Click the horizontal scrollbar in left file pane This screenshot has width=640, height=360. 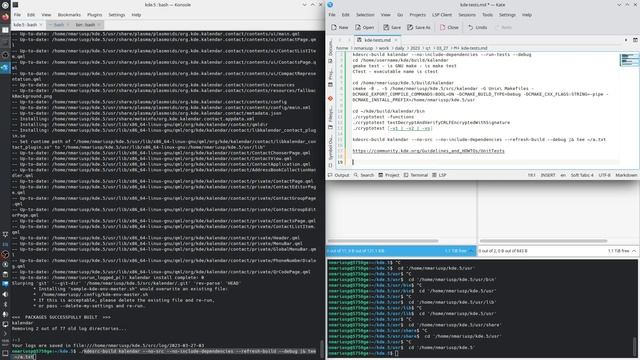point(383,241)
